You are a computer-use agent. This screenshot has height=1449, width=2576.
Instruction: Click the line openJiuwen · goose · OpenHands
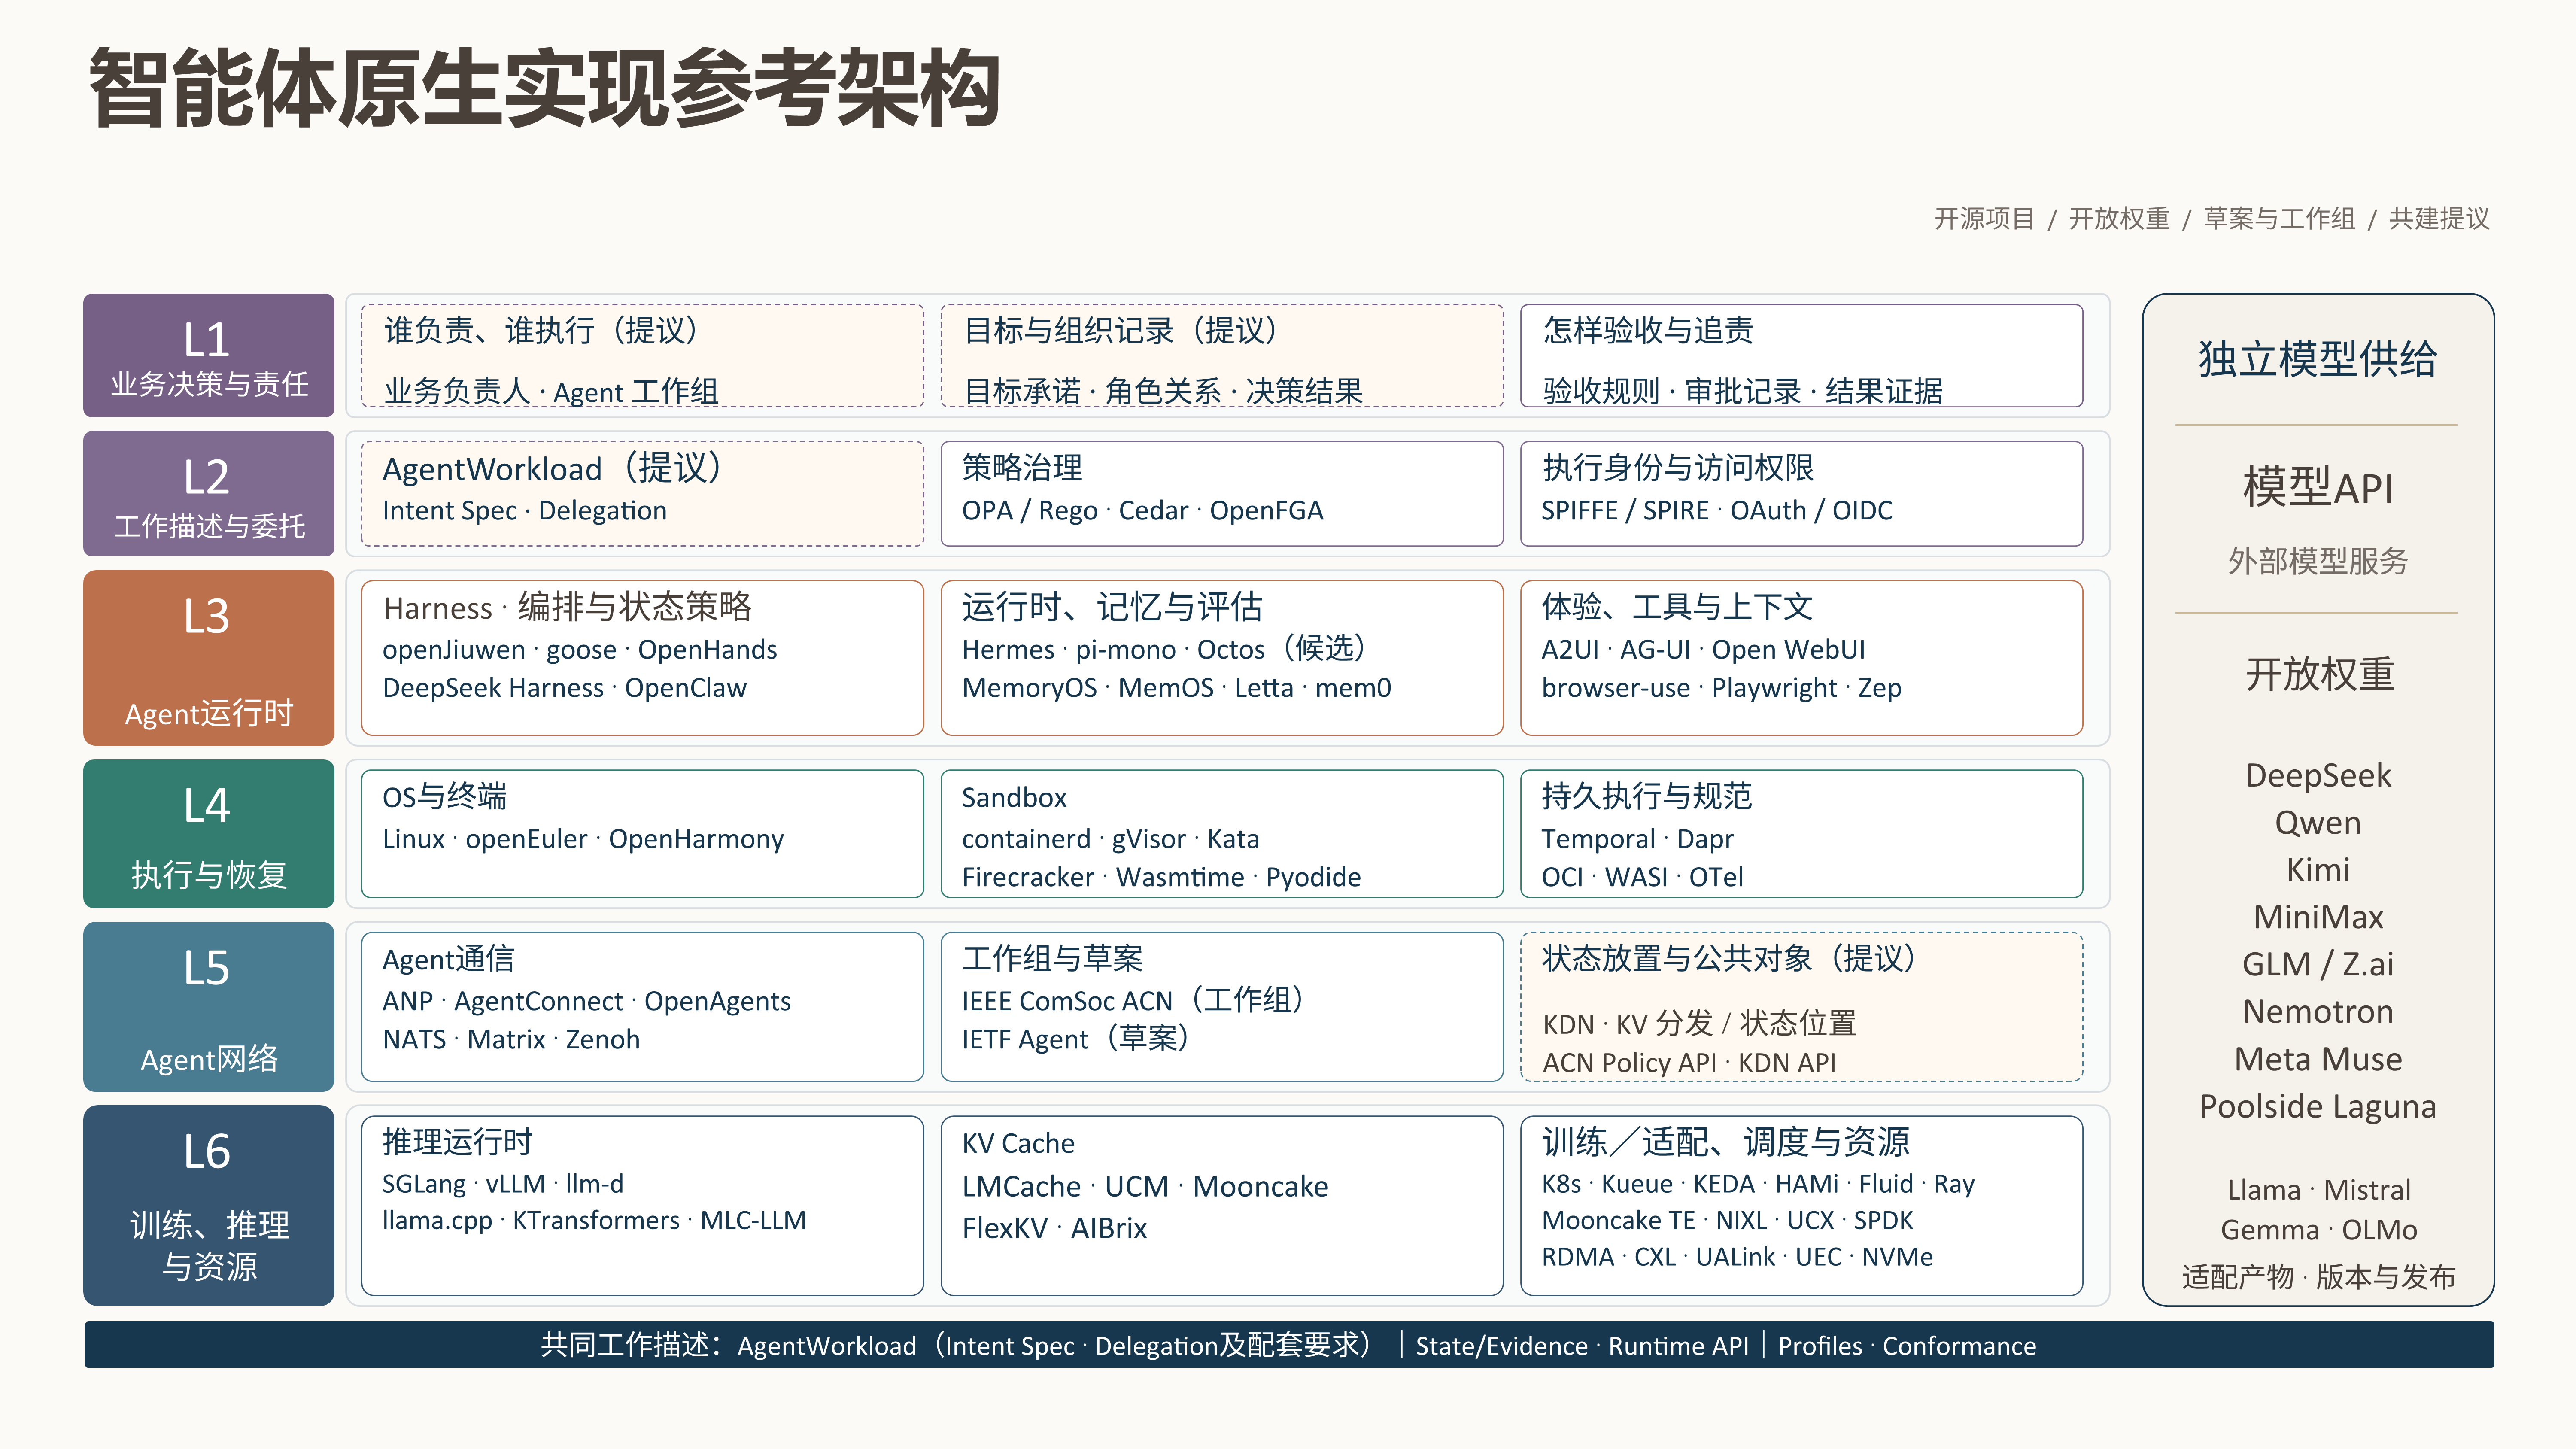pos(580,650)
